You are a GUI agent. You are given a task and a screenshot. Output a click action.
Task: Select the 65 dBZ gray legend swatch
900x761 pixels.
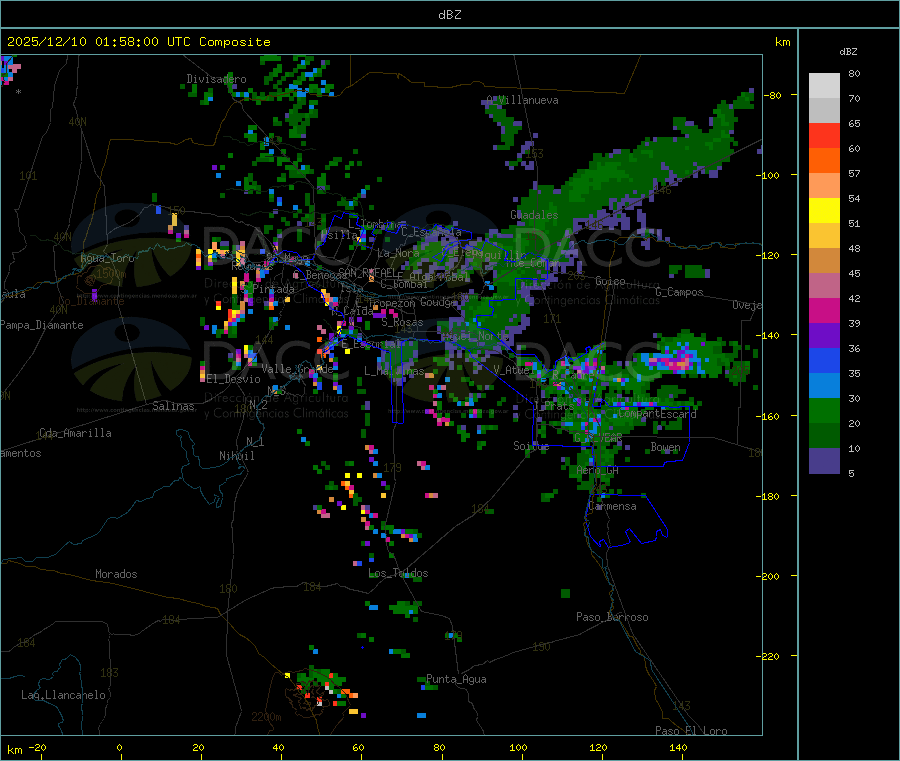tap(824, 111)
